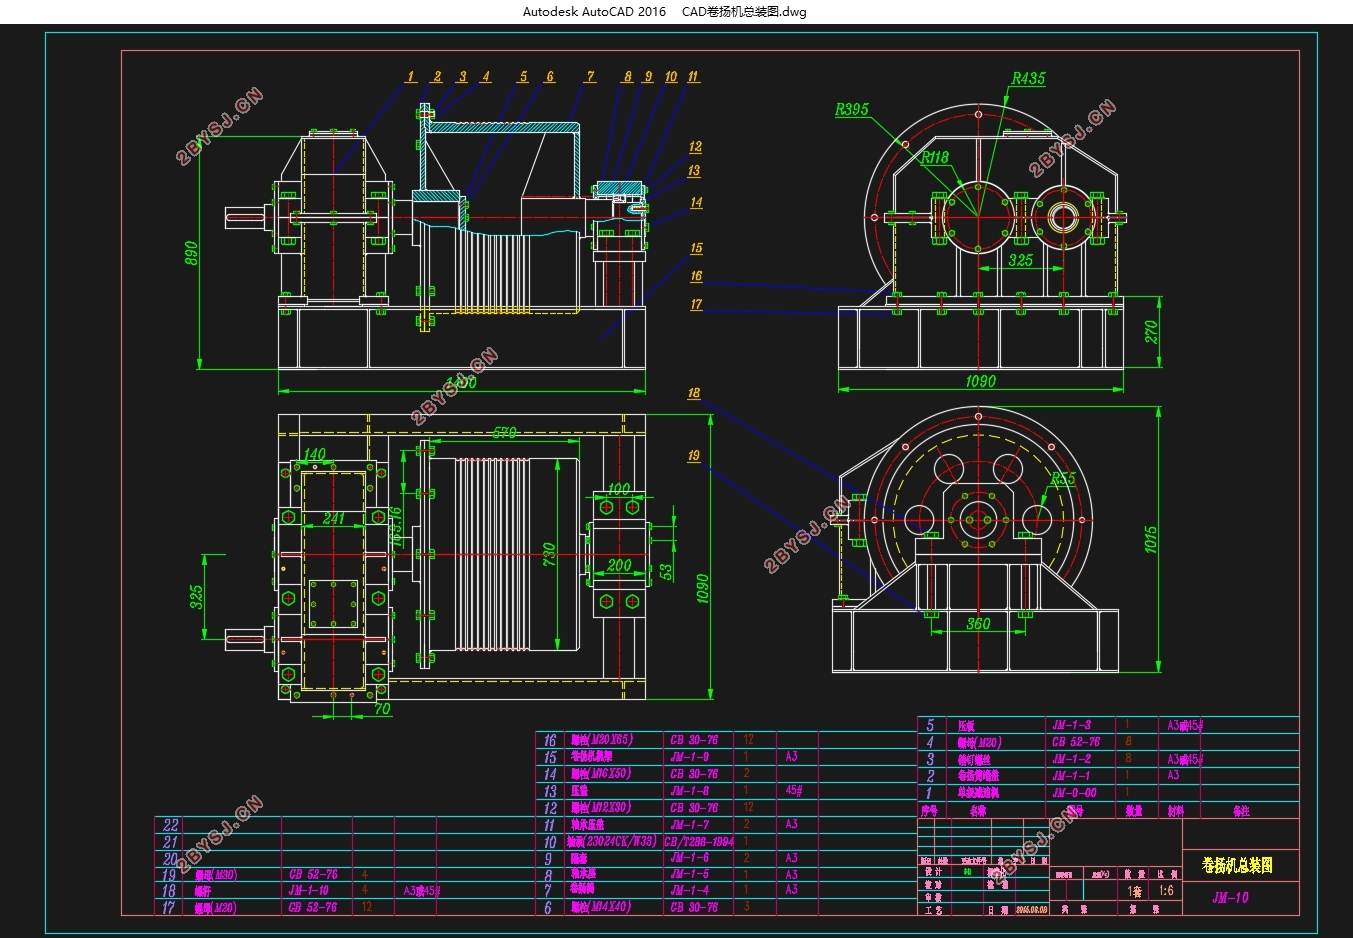Select part balloon number 19
The image size is (1353, 938).
tap(694, 455)
